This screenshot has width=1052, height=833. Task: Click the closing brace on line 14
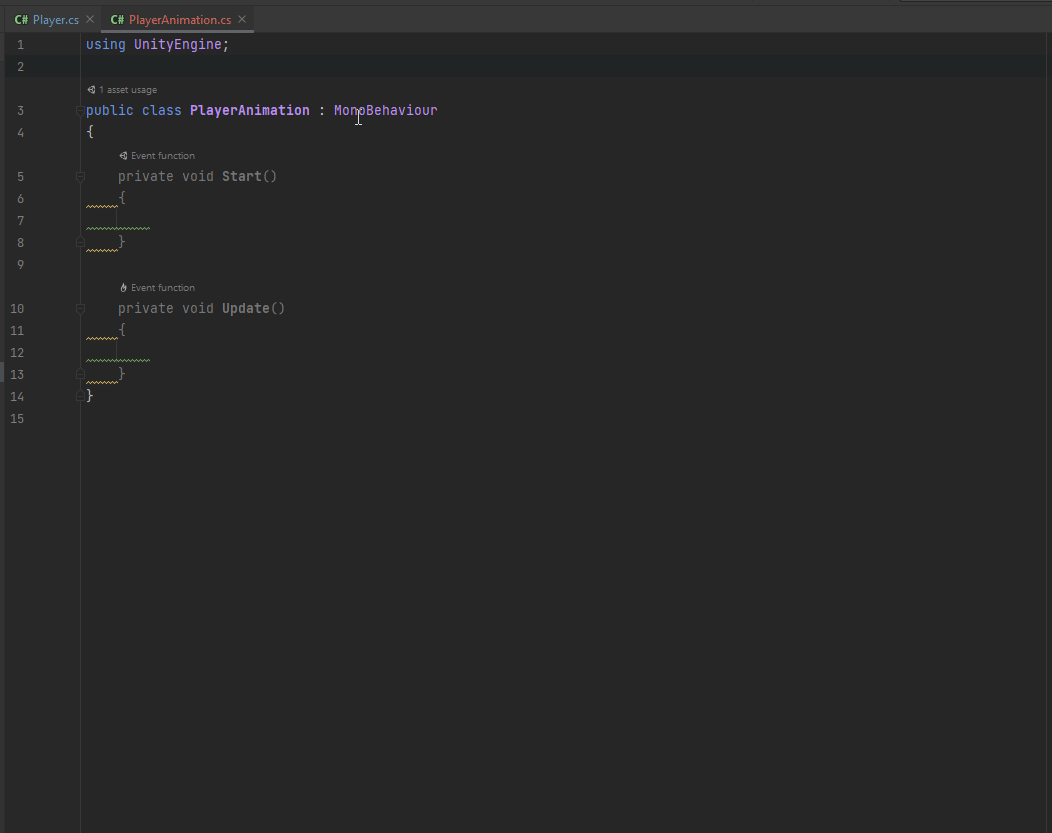(x=90, y=396)
